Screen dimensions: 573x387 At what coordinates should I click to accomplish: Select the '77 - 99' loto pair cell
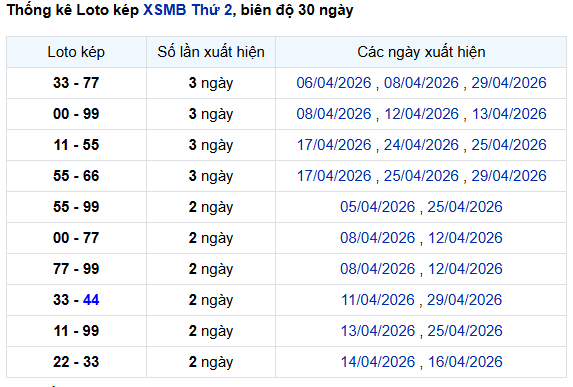(x=76, y=269)
